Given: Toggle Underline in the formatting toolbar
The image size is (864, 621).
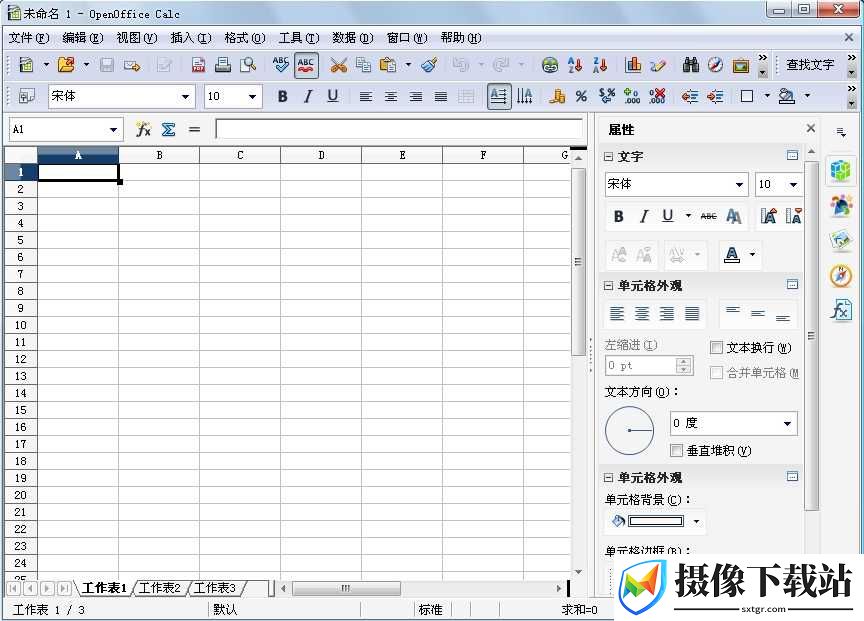Looking at the screenshot, I should coord(332,96).
